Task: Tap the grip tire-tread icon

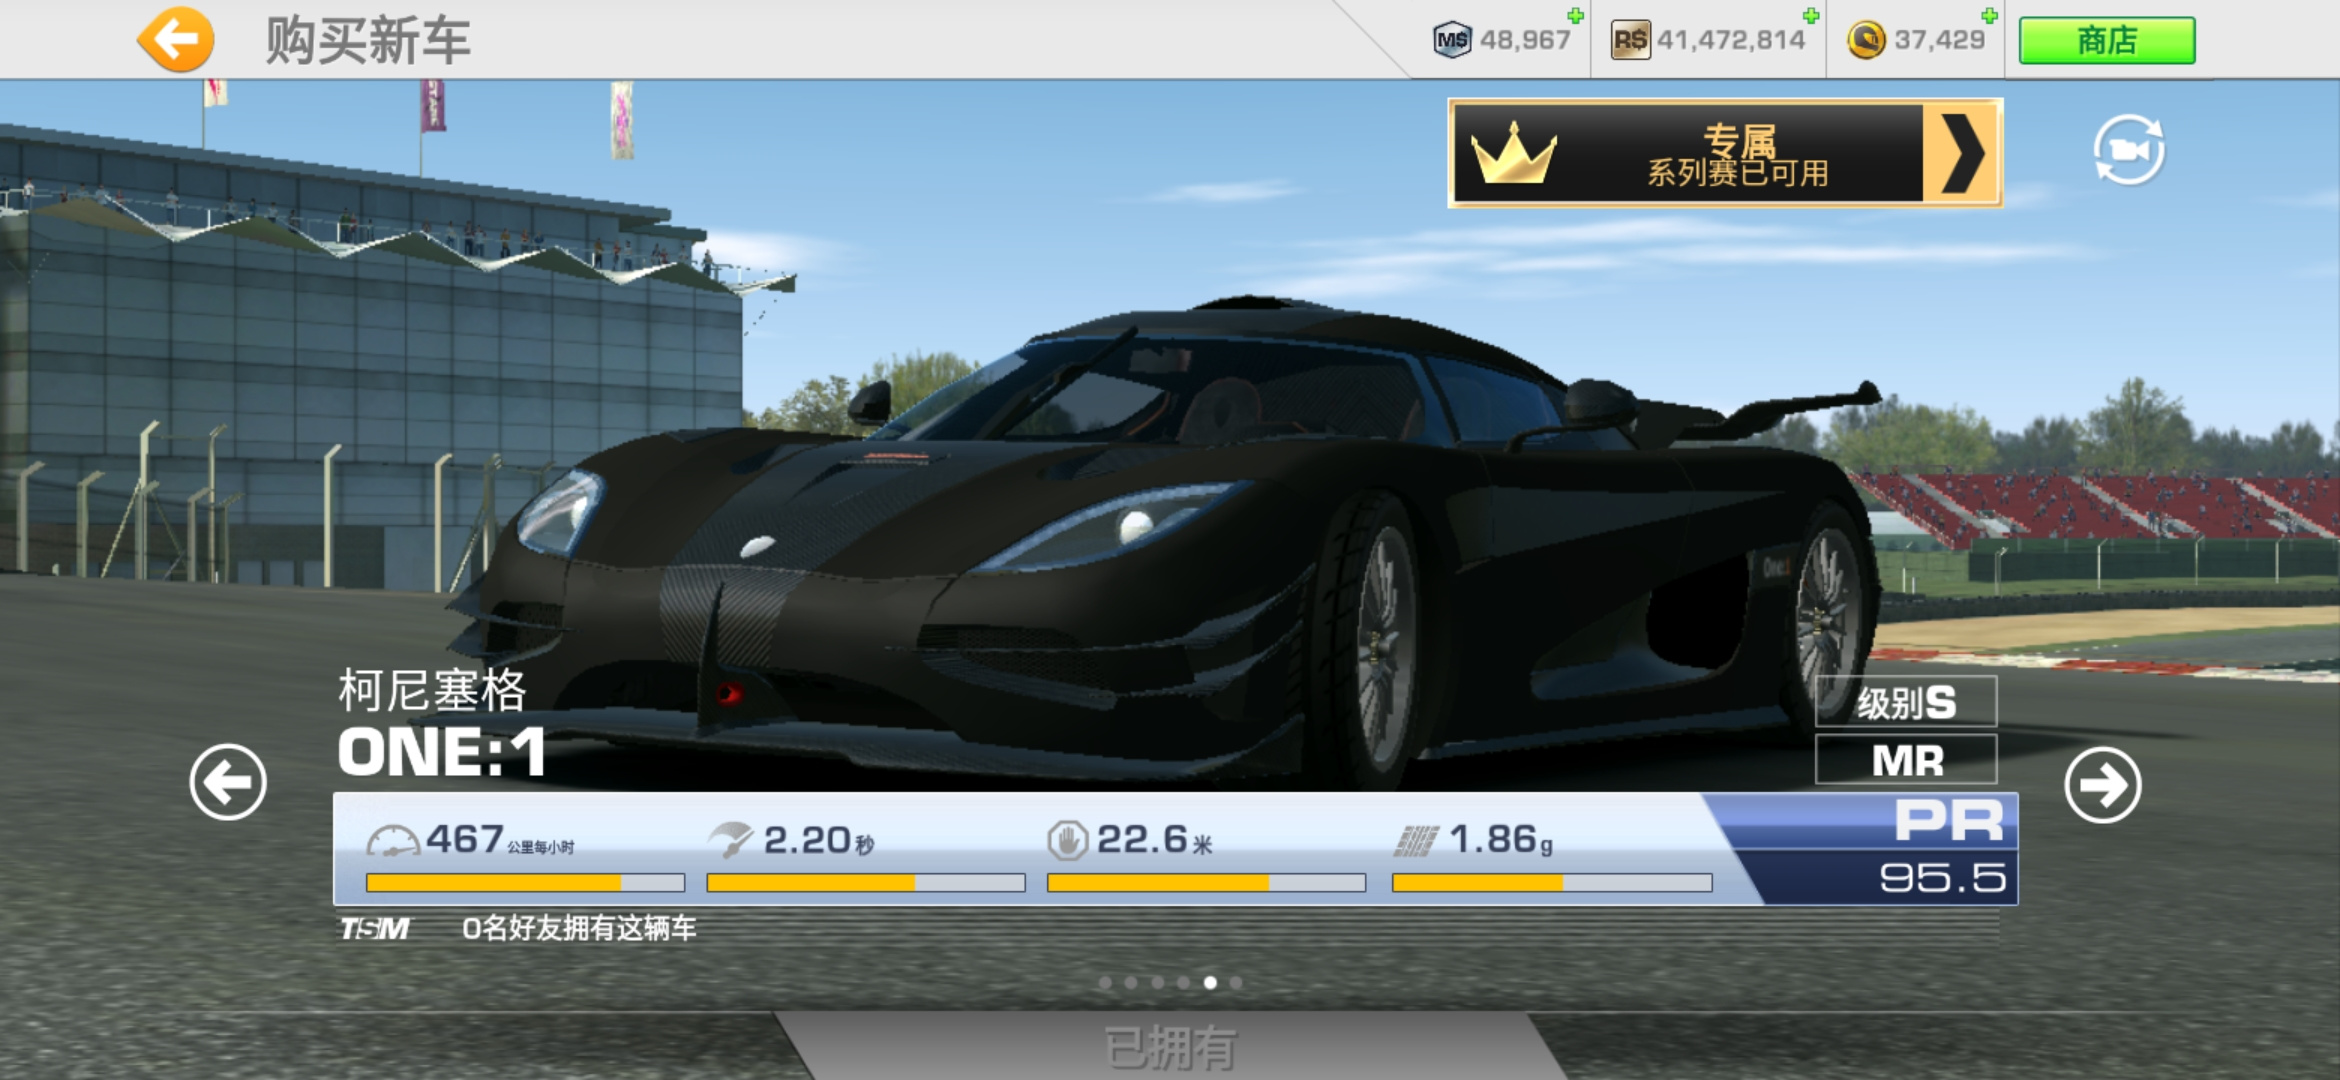Action: coord(1417,841)
